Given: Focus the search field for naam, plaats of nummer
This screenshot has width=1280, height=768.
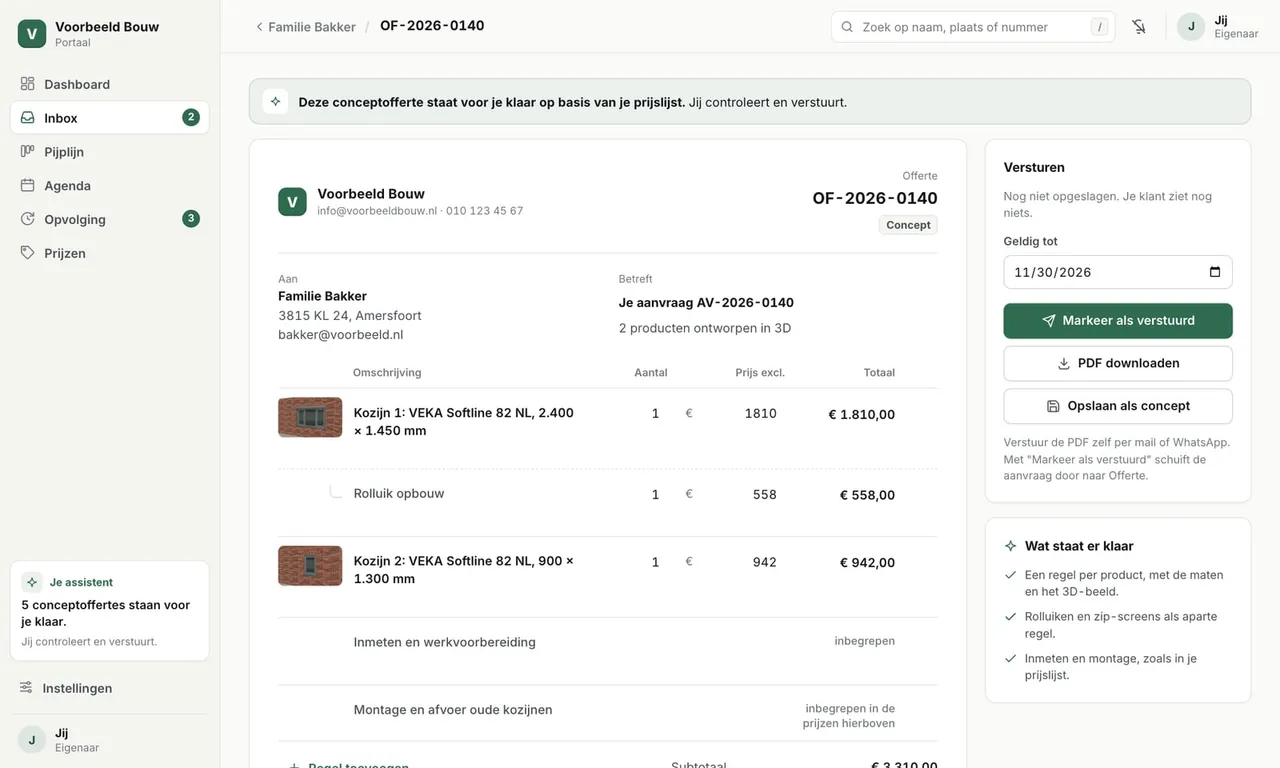Looking at the screenshot, I should coord(973,27).
